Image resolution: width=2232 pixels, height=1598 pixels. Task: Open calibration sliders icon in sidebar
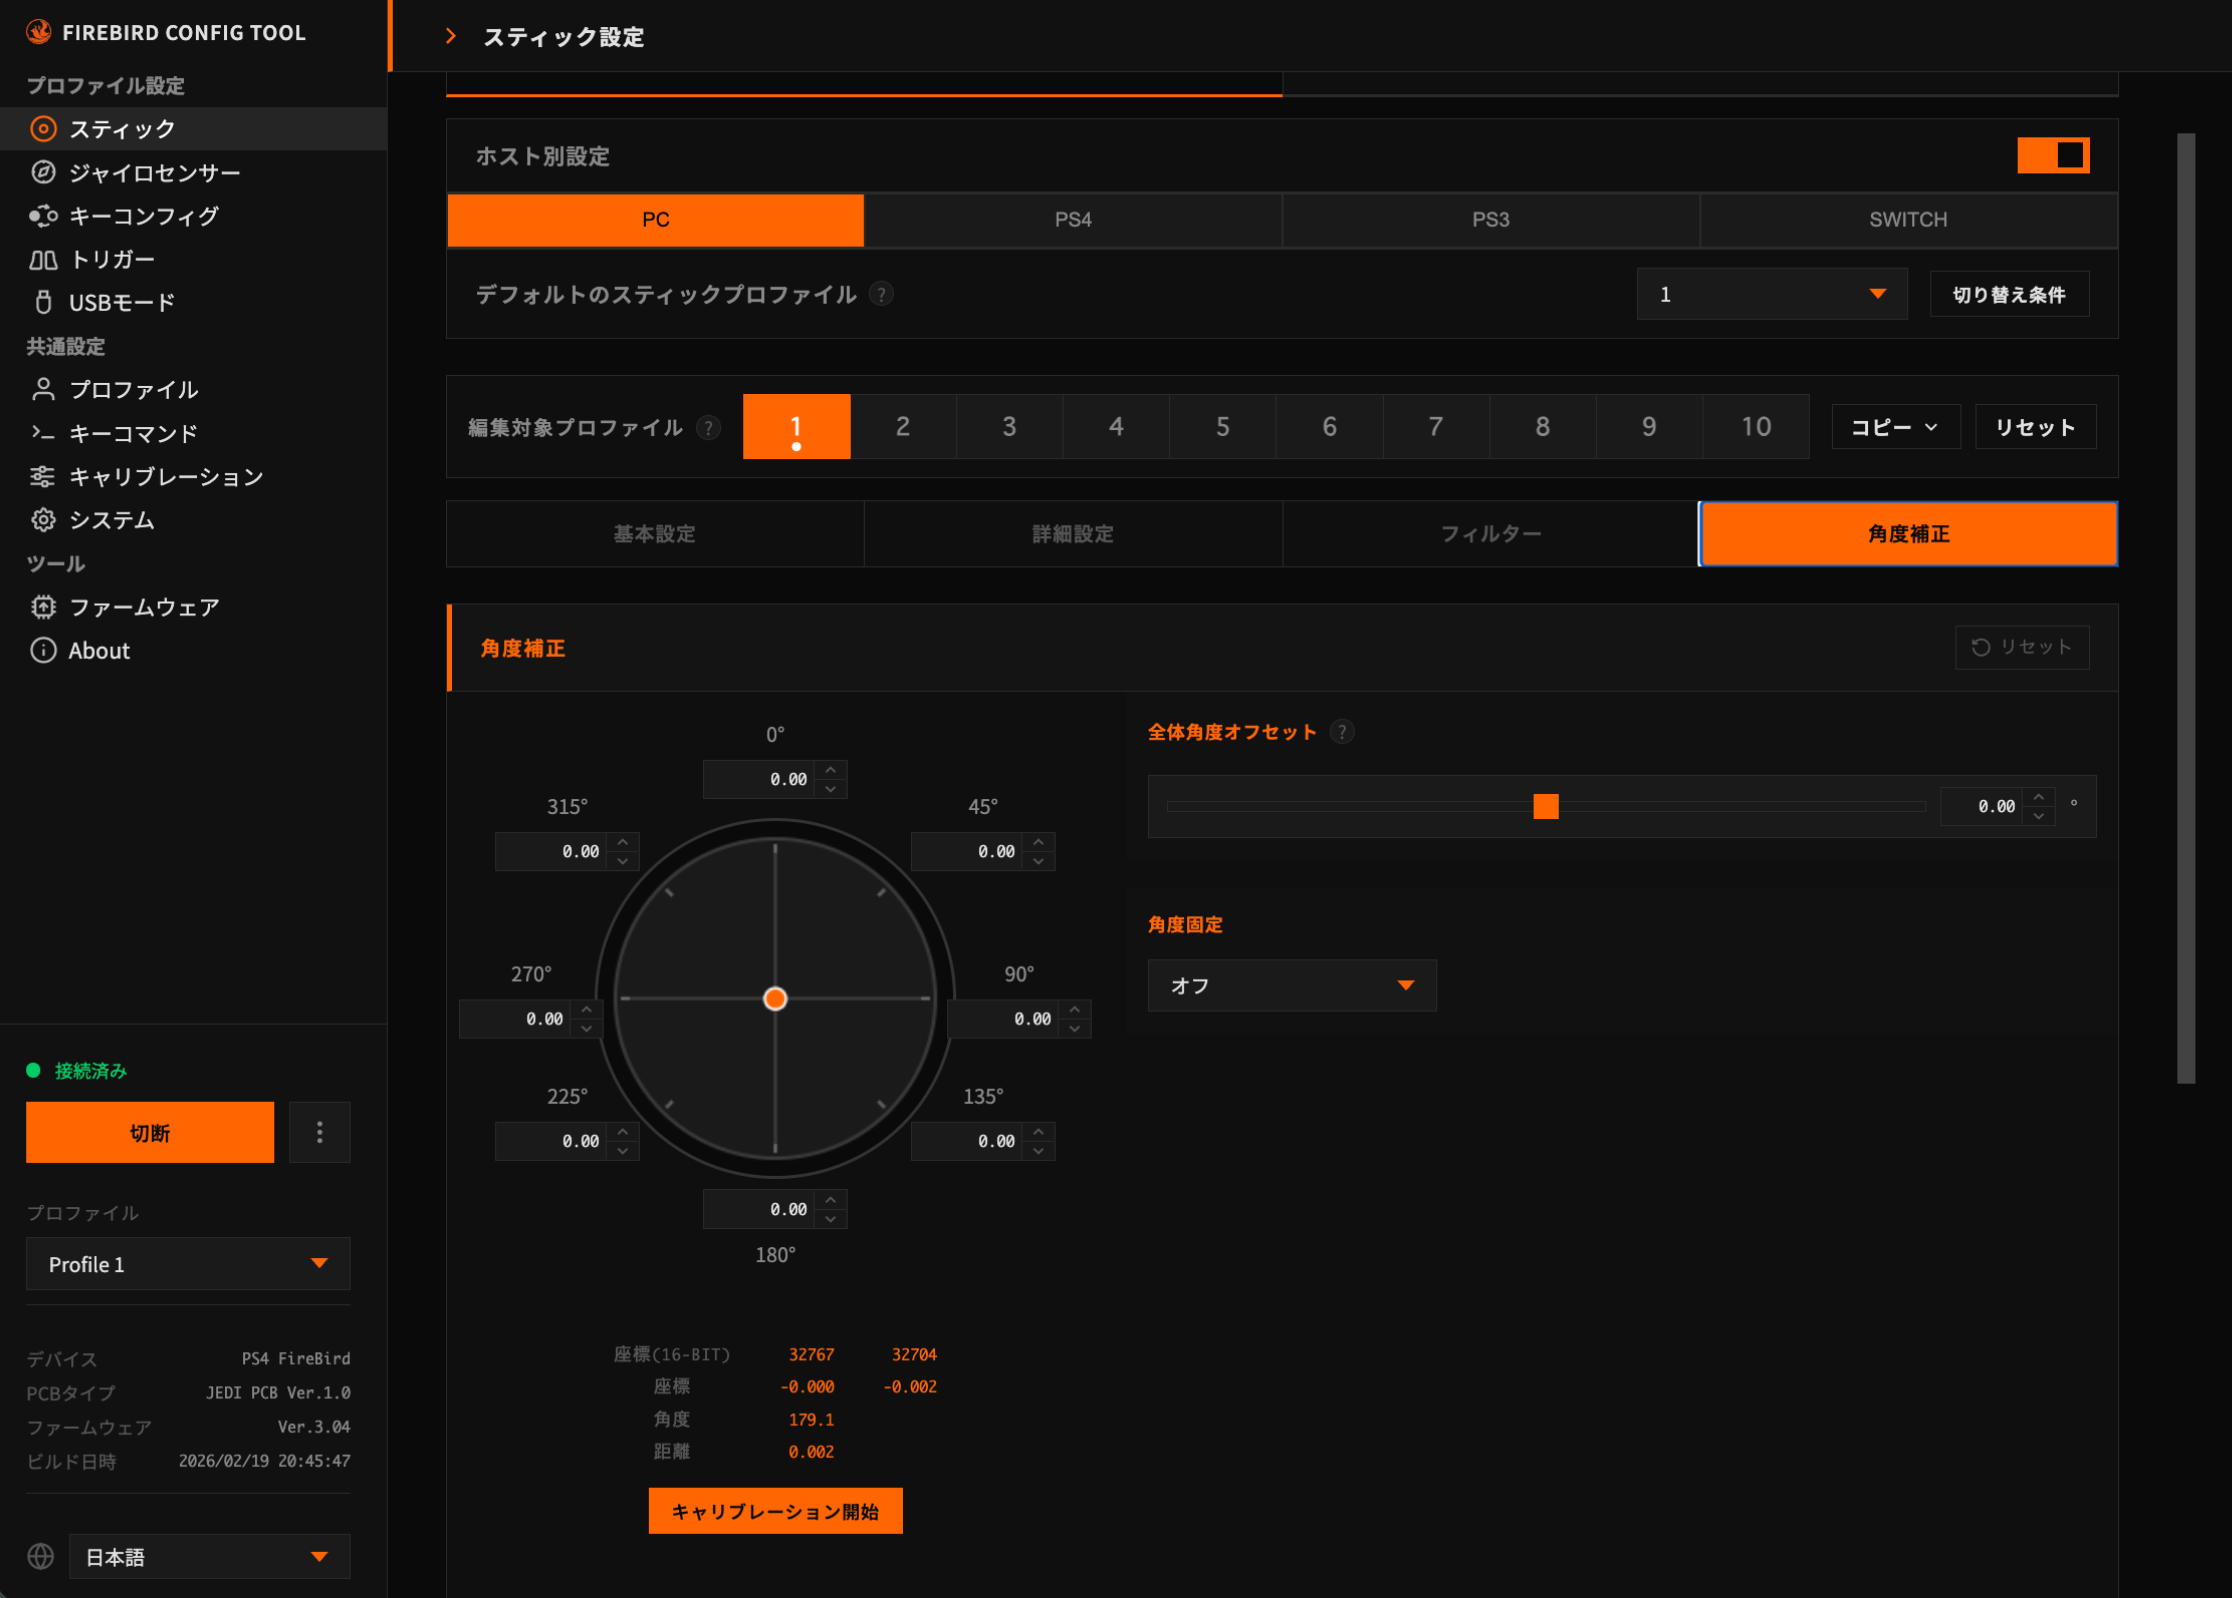pos(42,477)
